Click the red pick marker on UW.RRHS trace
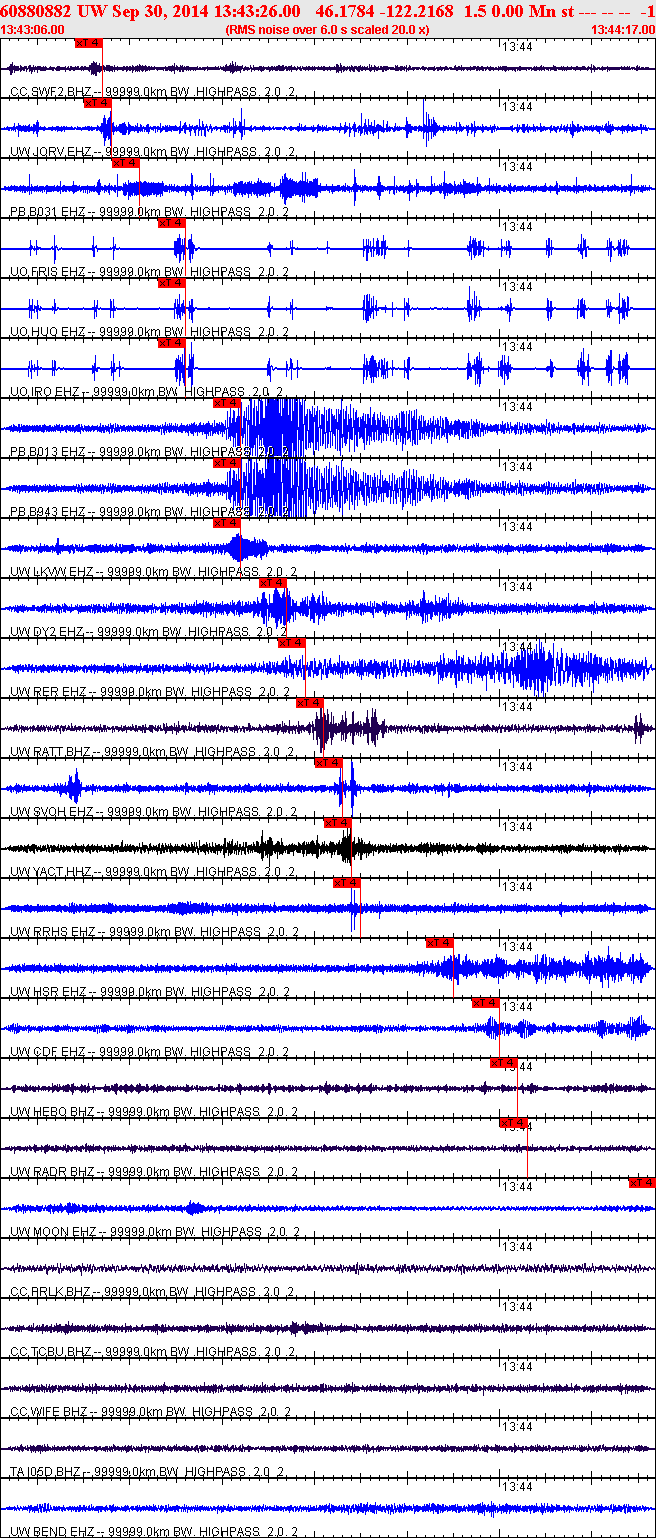Image resolution: width=656 pixels, height=1538 pixels. coord(347,883)
